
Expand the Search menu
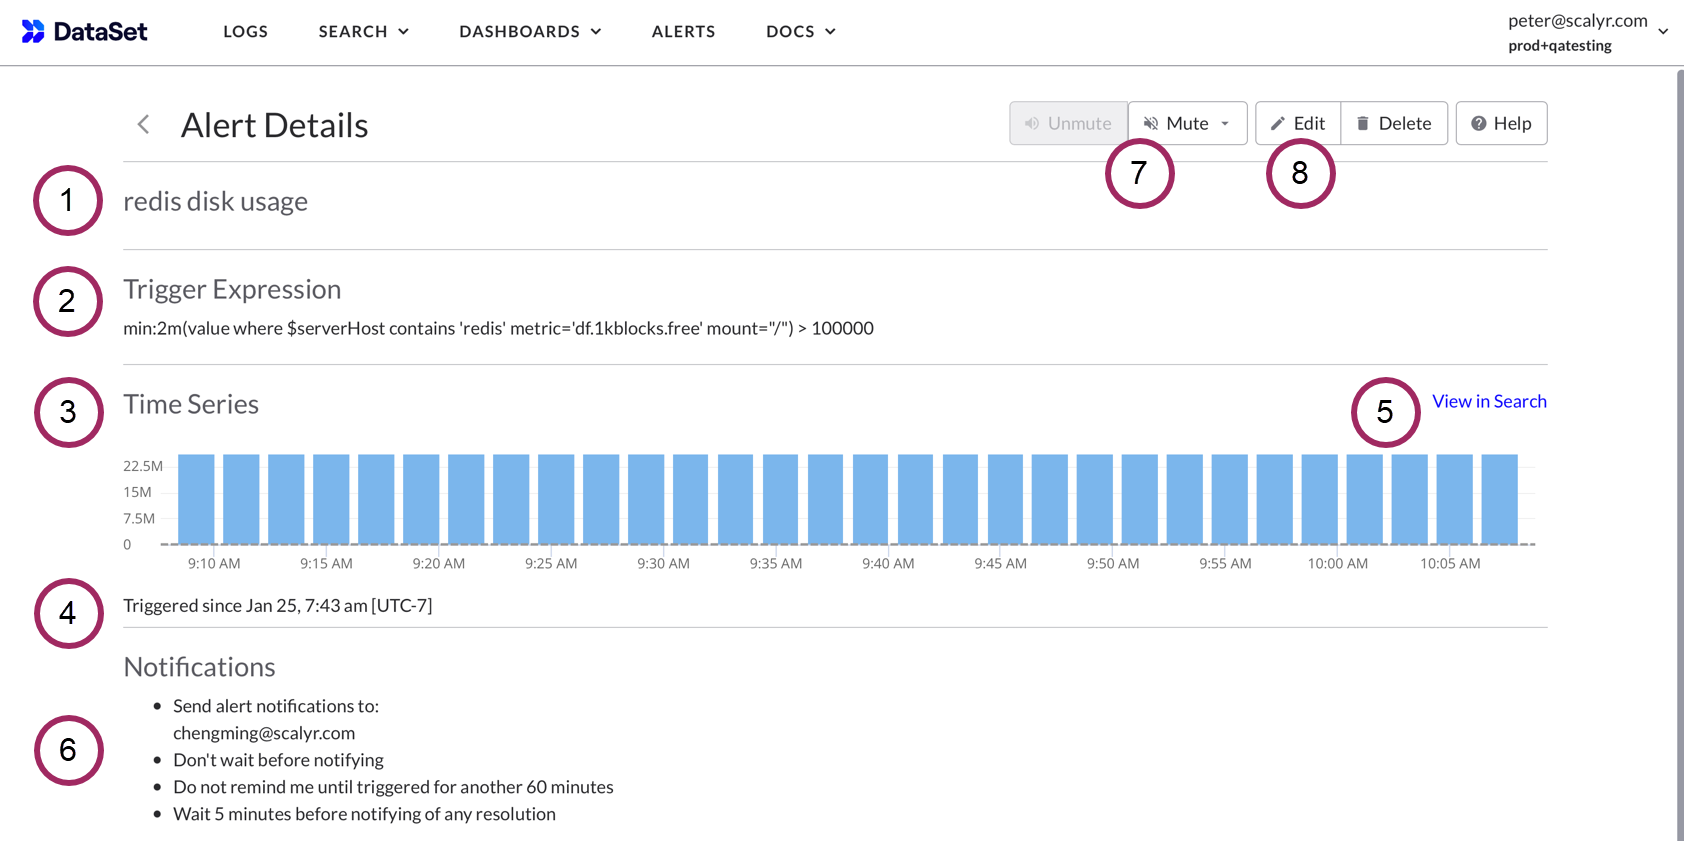click(x=364, y=32)
